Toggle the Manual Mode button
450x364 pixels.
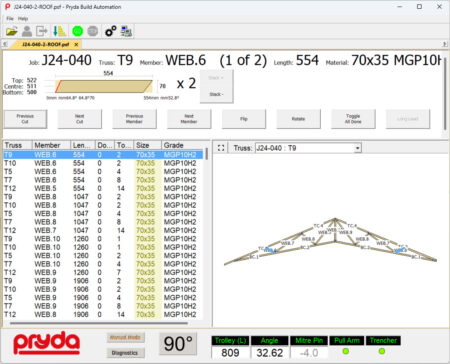coord(126,337)
